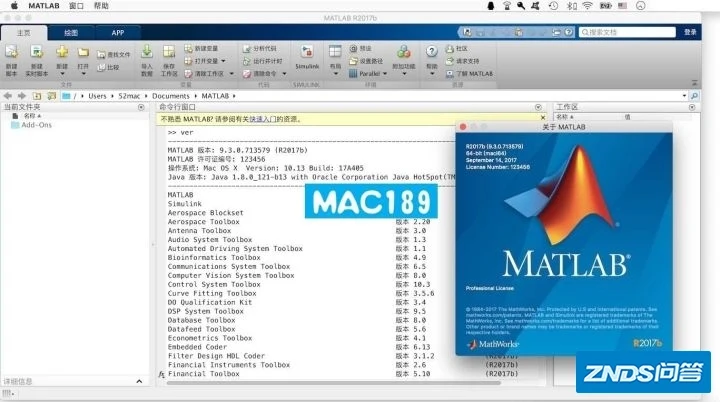Select Compare (比较) in toolstrip

coord(108,68)
